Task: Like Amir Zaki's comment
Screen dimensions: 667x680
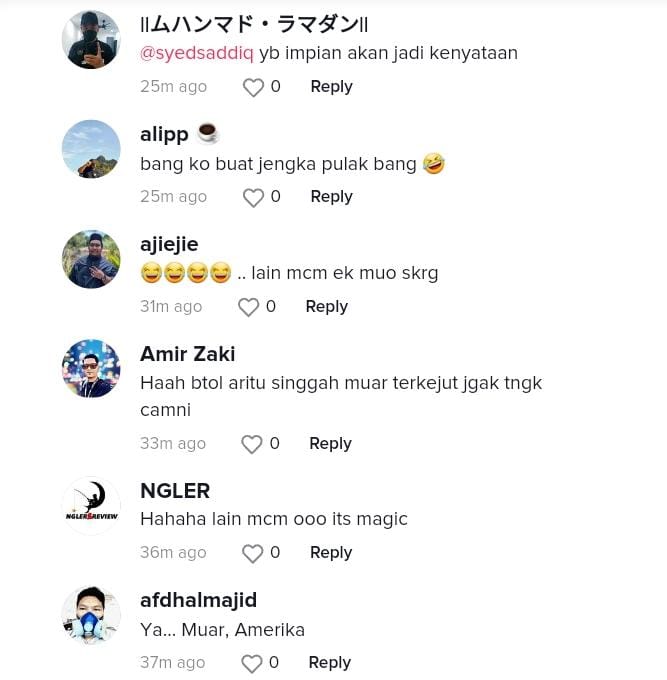Action: (x=252, y=444)
